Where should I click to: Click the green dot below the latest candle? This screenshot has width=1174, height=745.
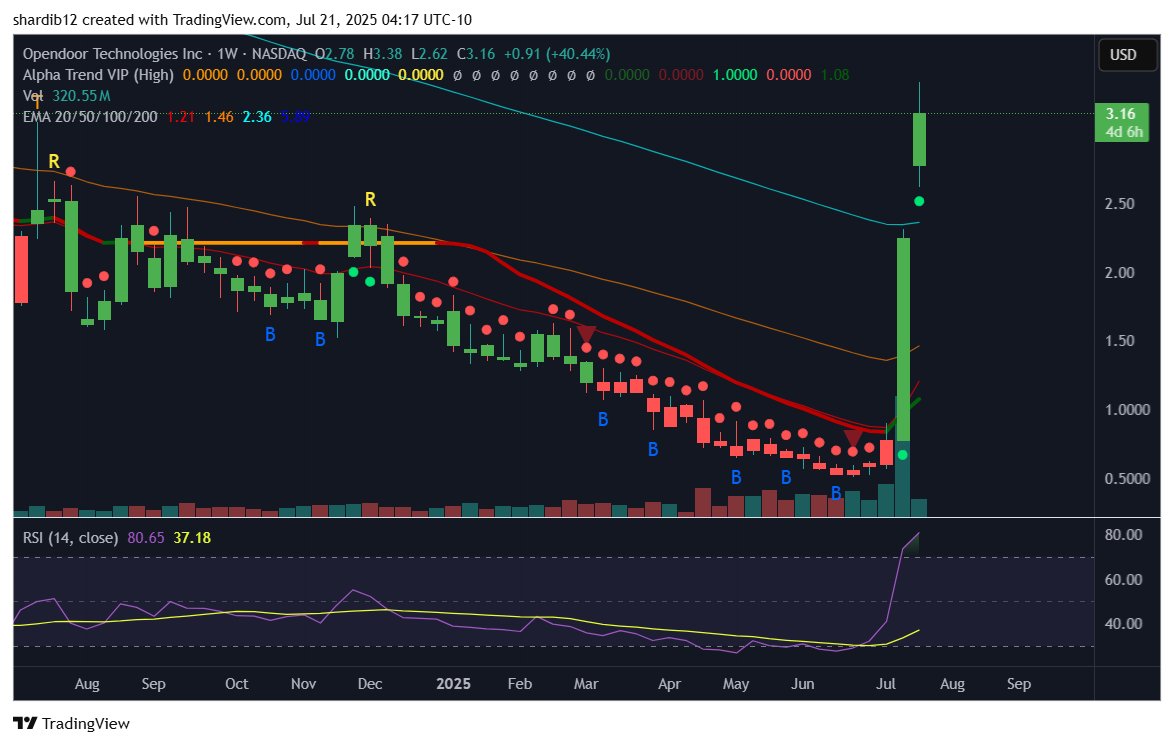[919, 201]
